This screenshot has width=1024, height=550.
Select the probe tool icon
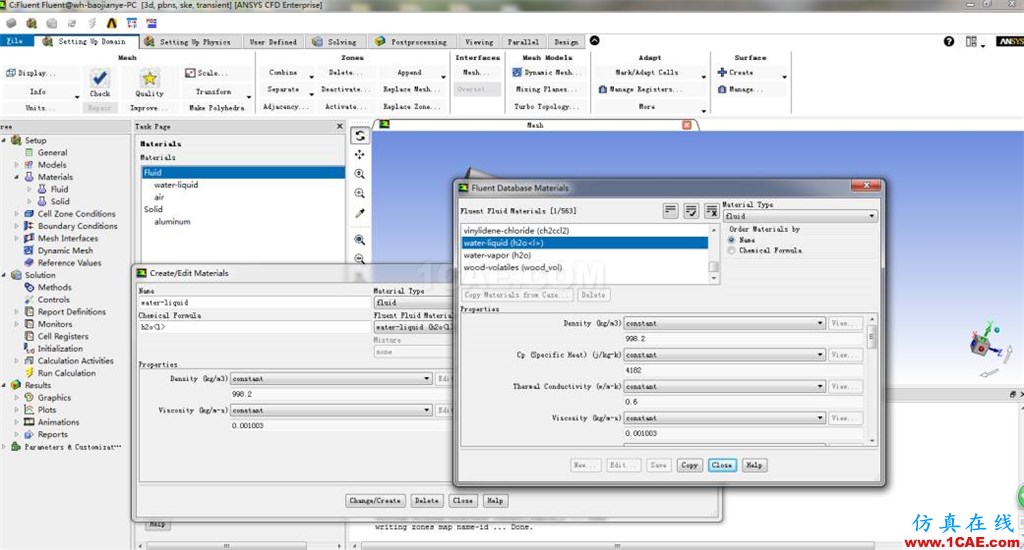pyautogui.click(x=360, y=213)
